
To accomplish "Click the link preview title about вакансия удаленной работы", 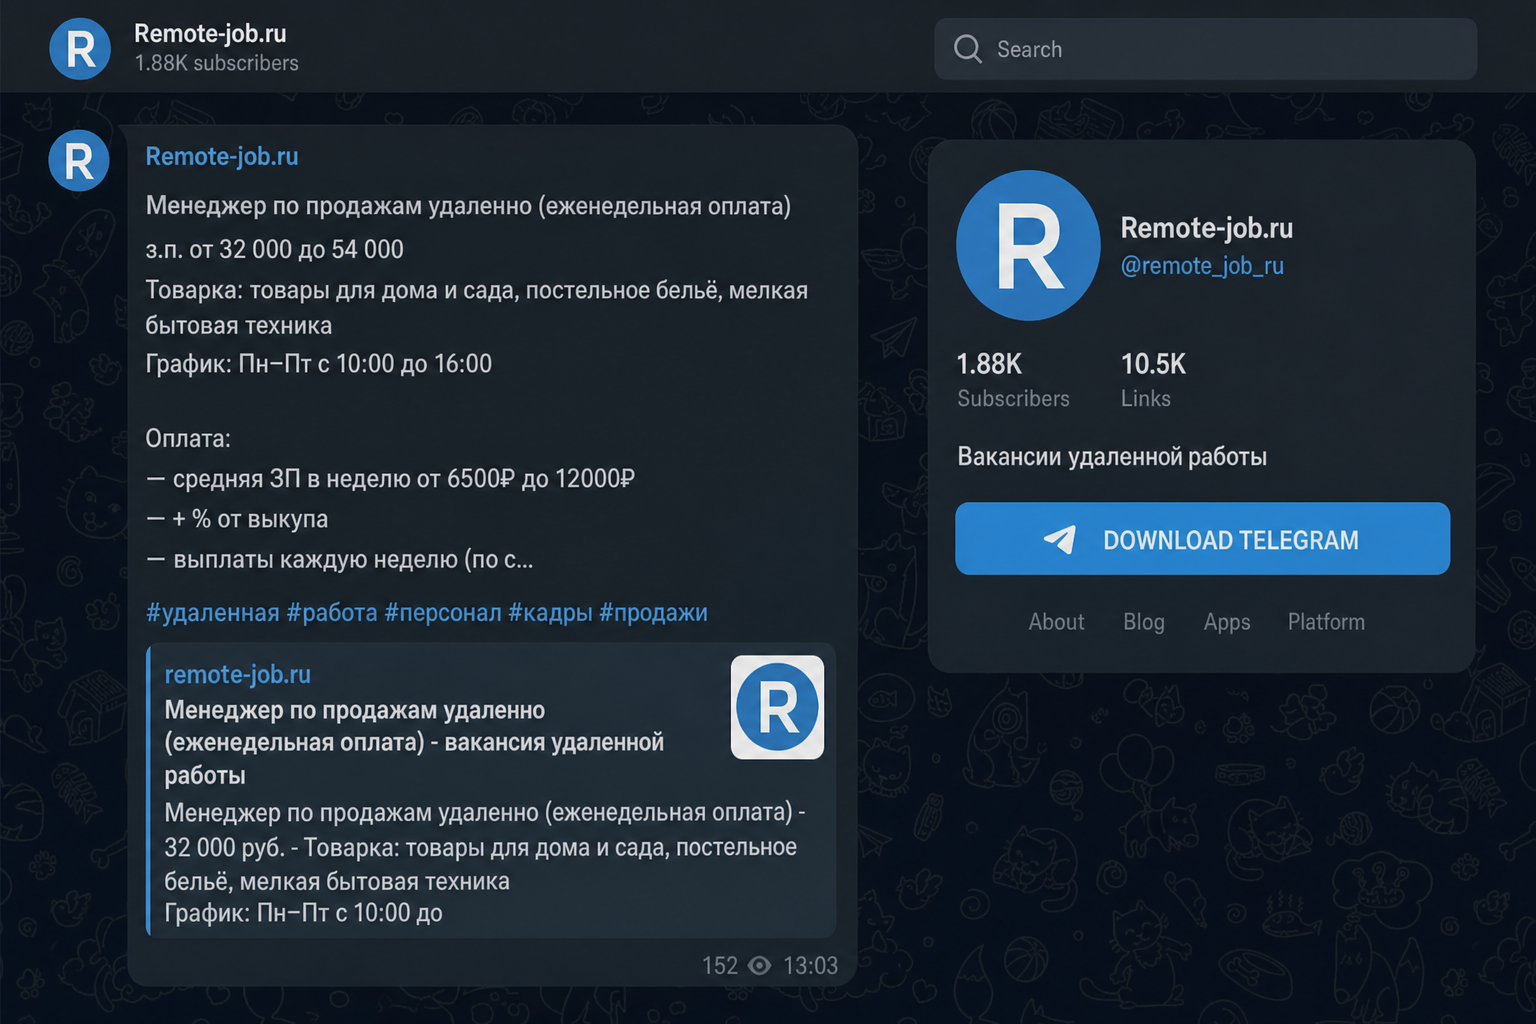I will pyautogui.click(x=414, y=742).
